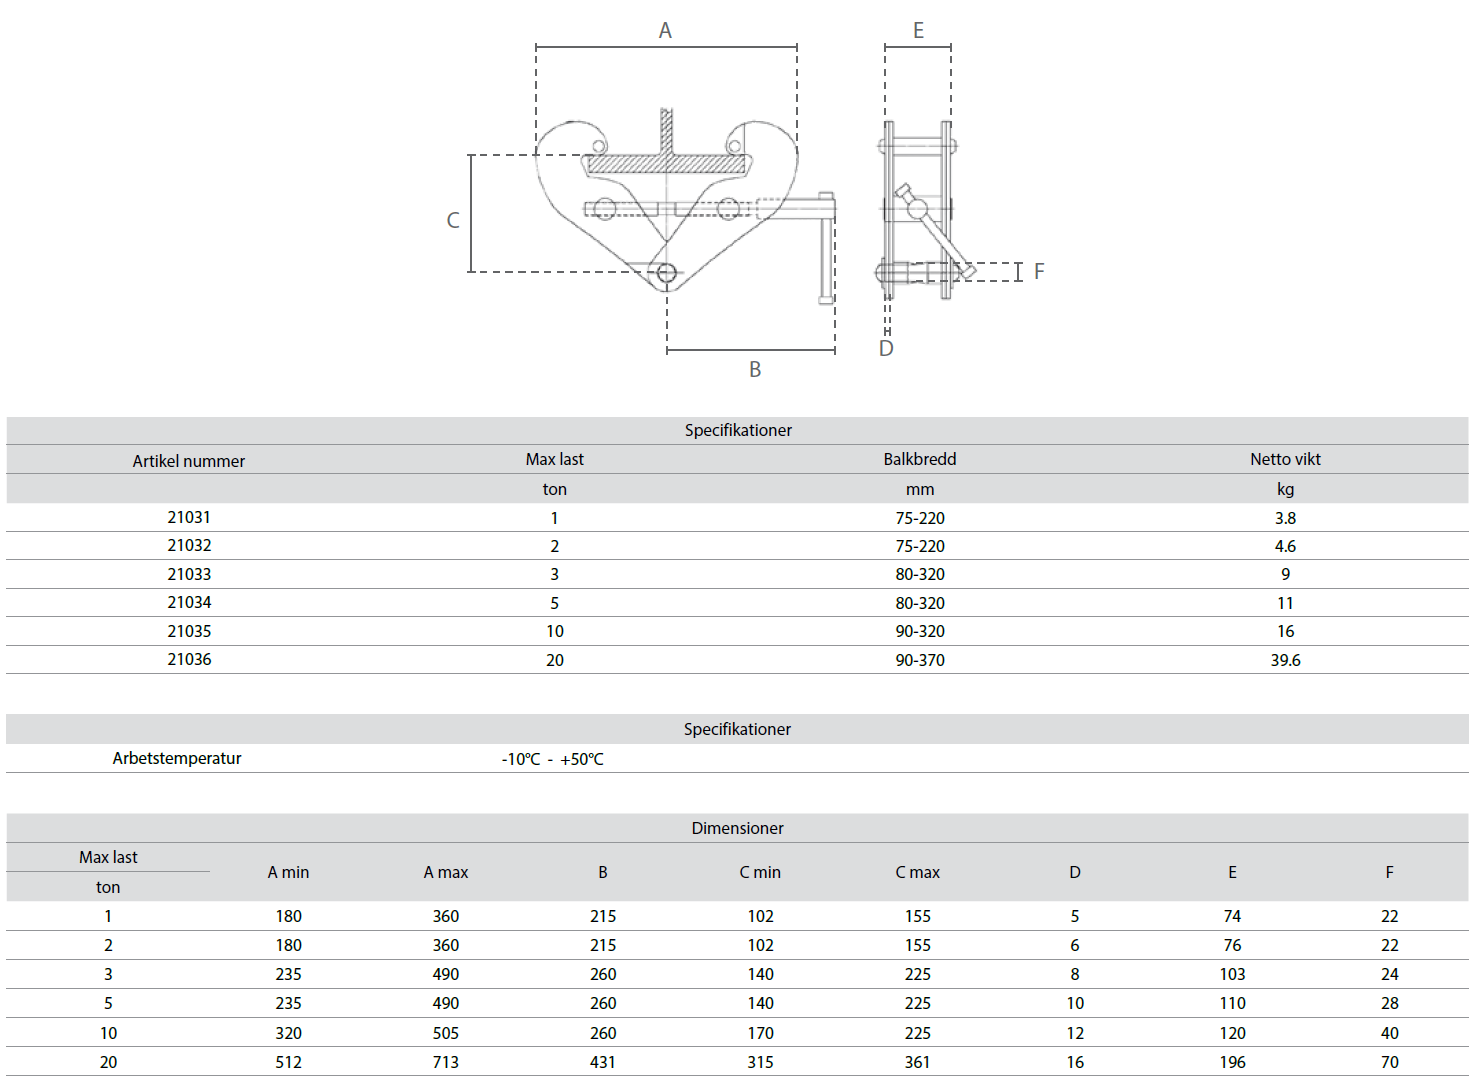Image resolution: width=1477 pixels, height=1083 pixels.
Task: Click article number 21034
Action: [x=189, y=602]
